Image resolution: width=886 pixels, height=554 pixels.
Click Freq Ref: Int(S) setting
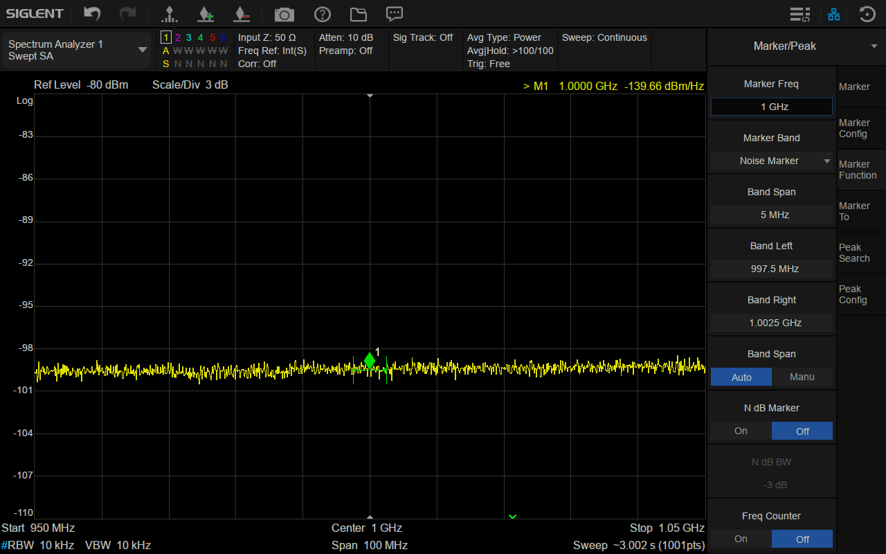272,51
